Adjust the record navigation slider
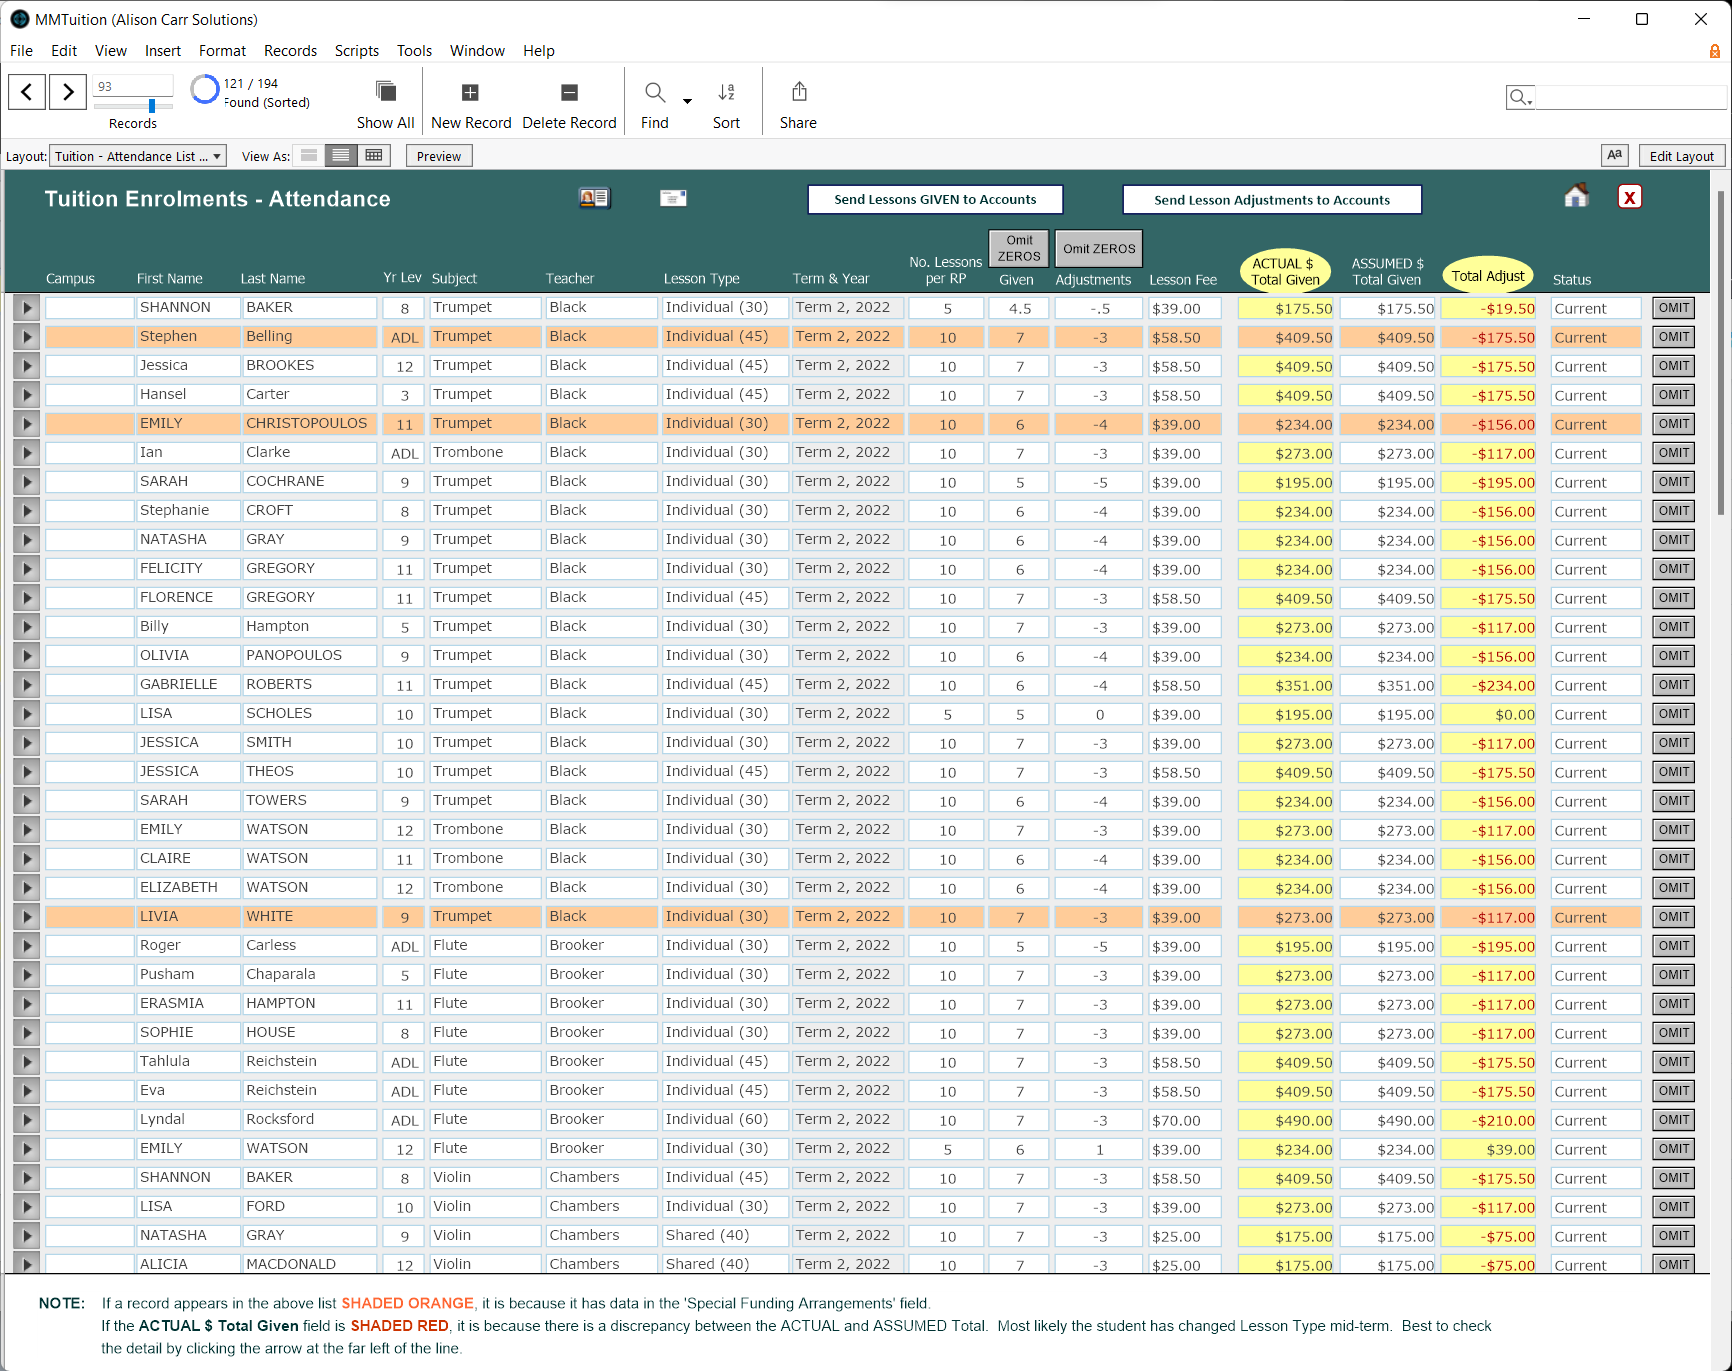This screenshot has width=1732, height=1371. (152, 105)
